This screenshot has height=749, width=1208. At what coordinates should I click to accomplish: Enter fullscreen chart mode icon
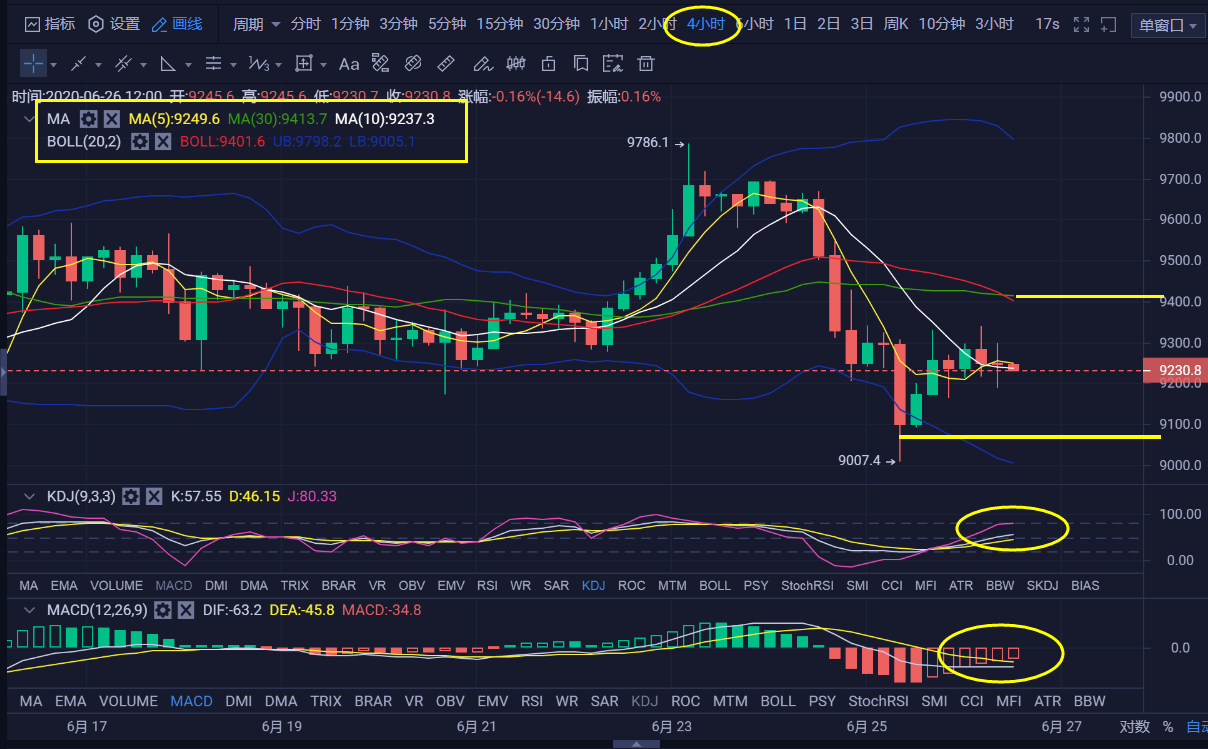pyautogui.click(x=1080, y=24)
